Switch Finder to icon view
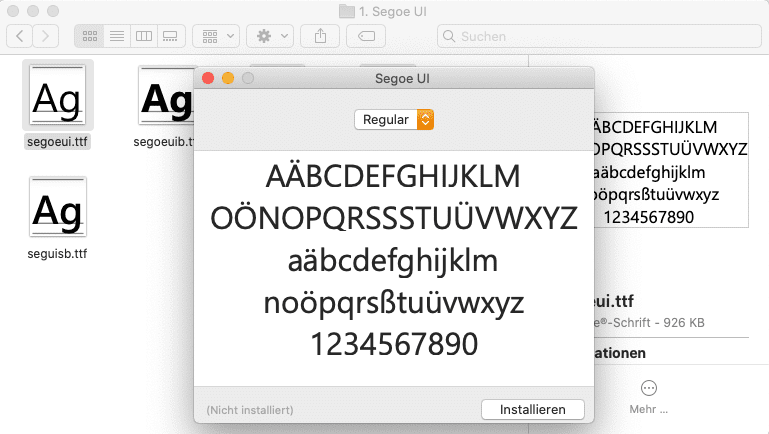The height and width of the screenshot is (434, 769). (x=89, y=36)
